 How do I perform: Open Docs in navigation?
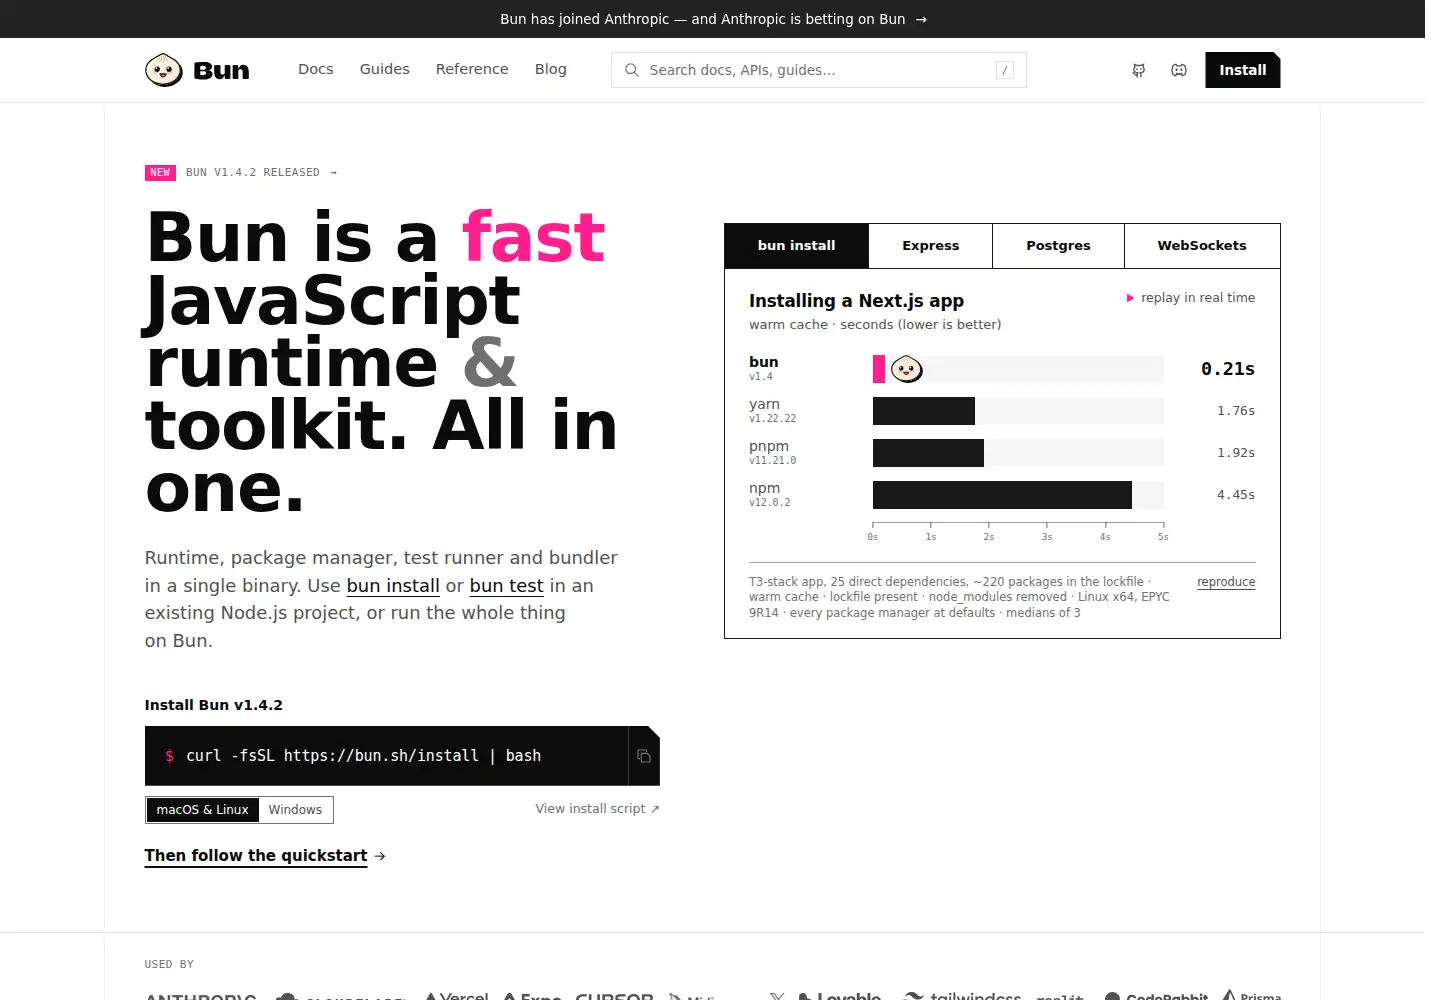(316, 69)
